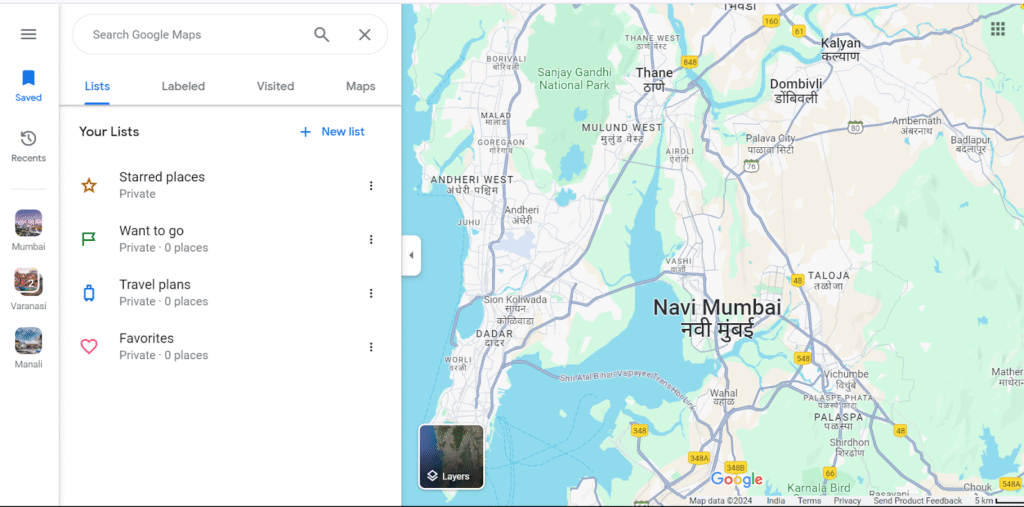Open the Layers map type thumbnail
The image size is (1024, 507).
tap(451, 457)
